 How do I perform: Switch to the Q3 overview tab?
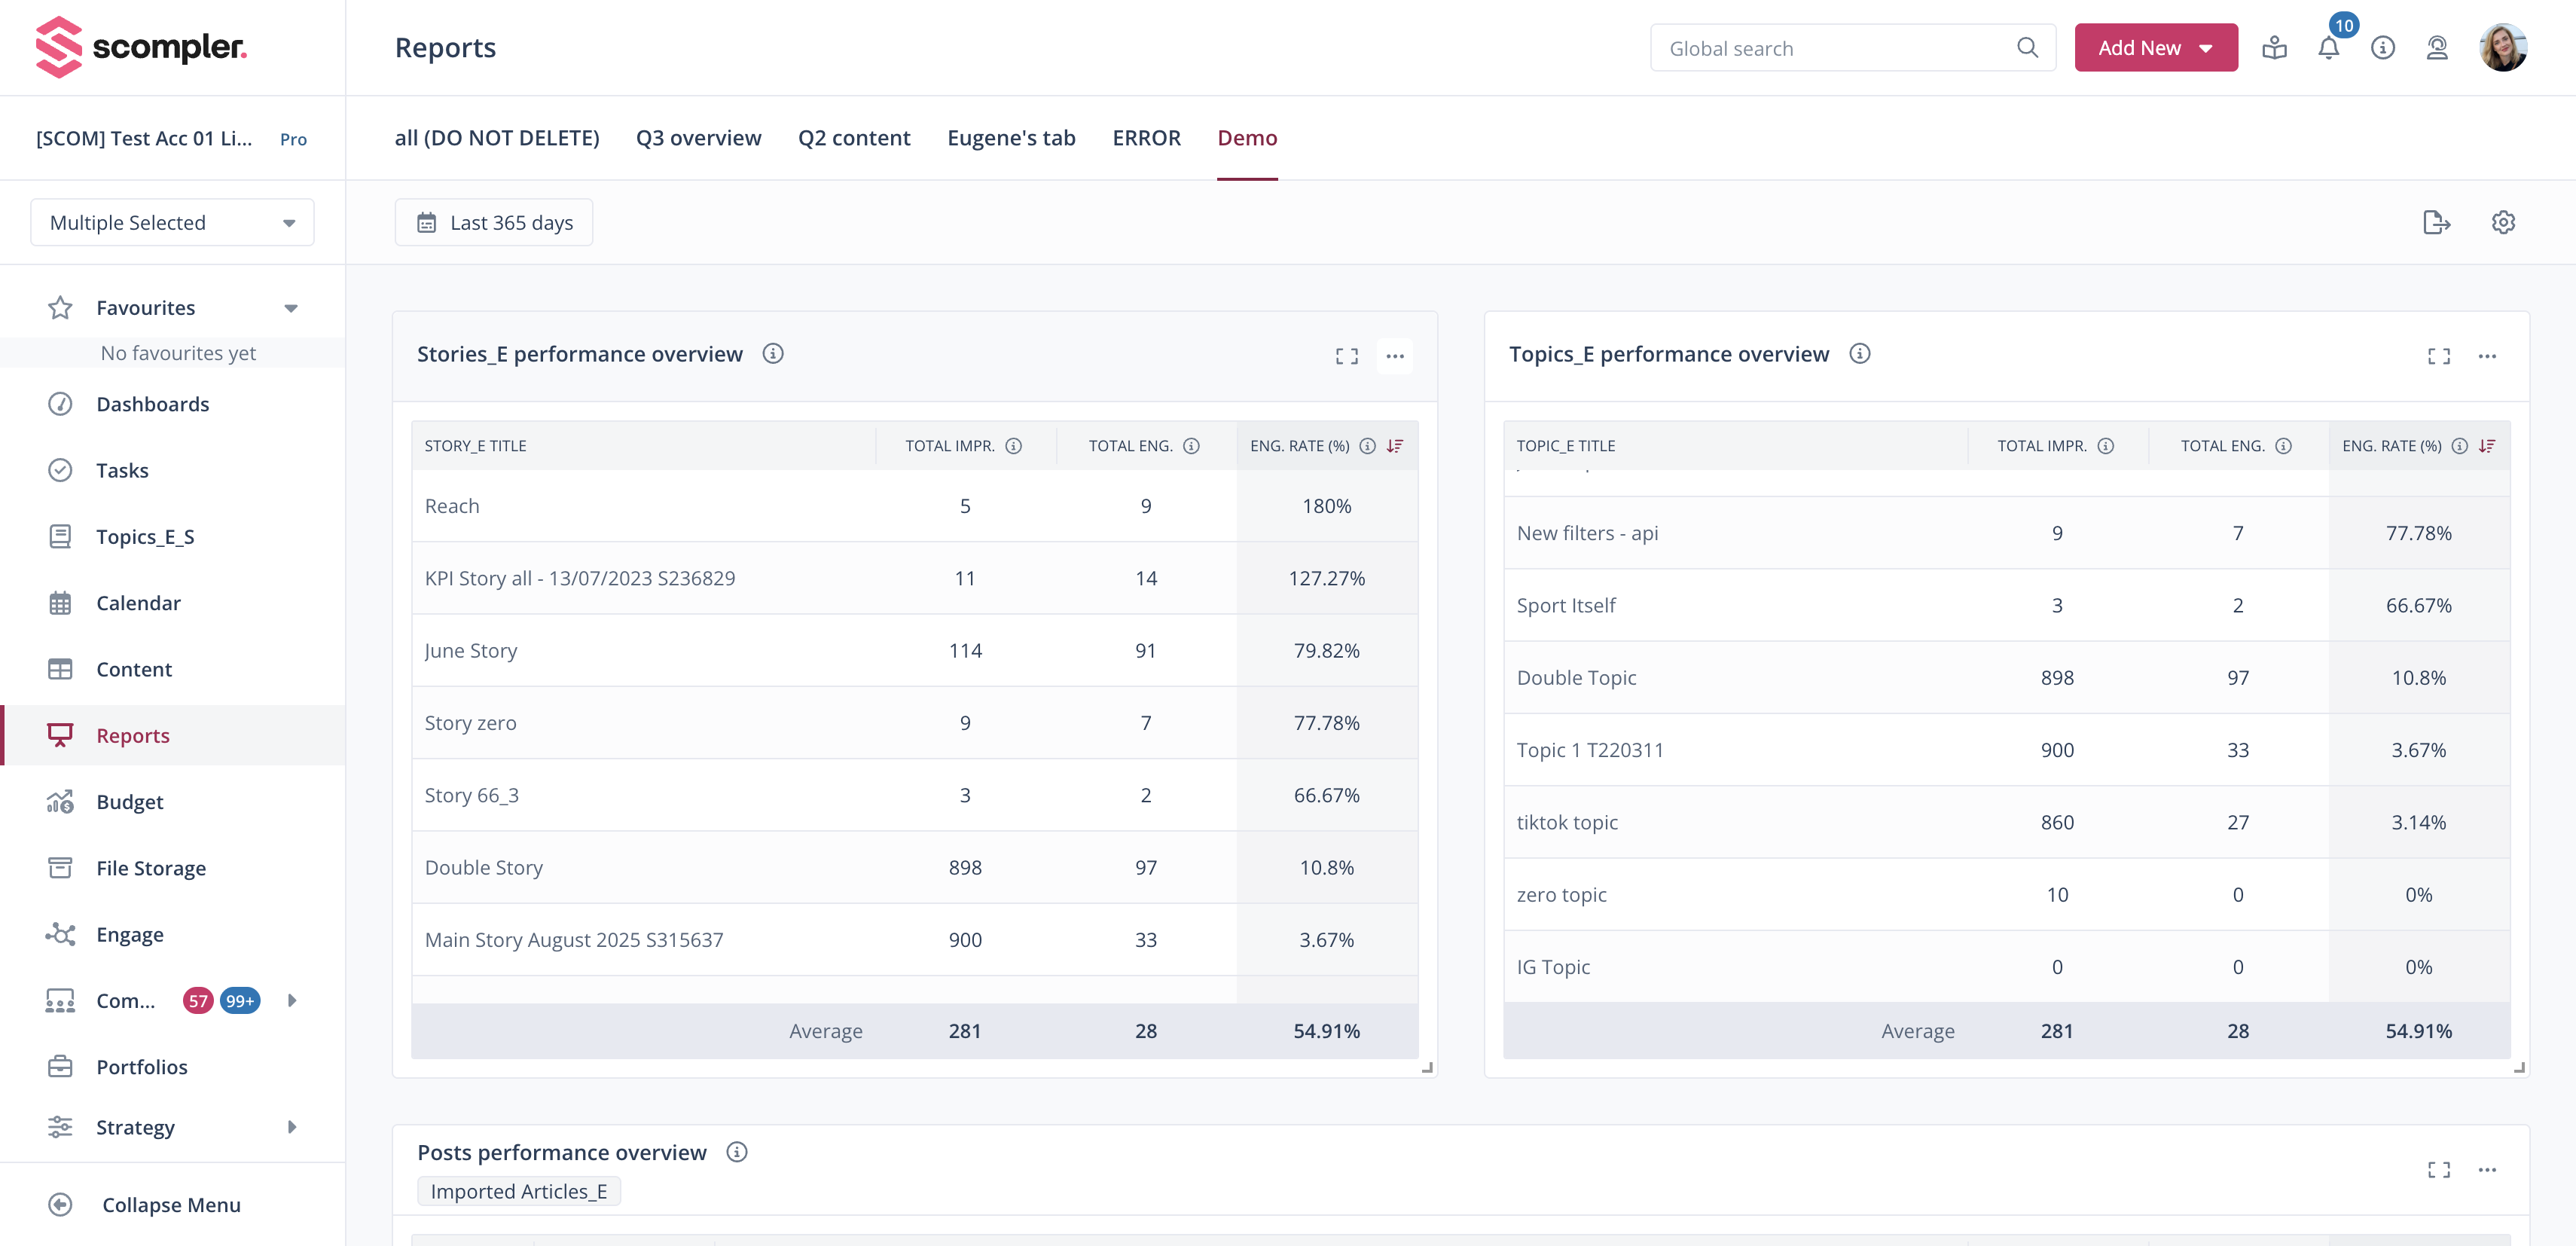(x=698, y=137)
